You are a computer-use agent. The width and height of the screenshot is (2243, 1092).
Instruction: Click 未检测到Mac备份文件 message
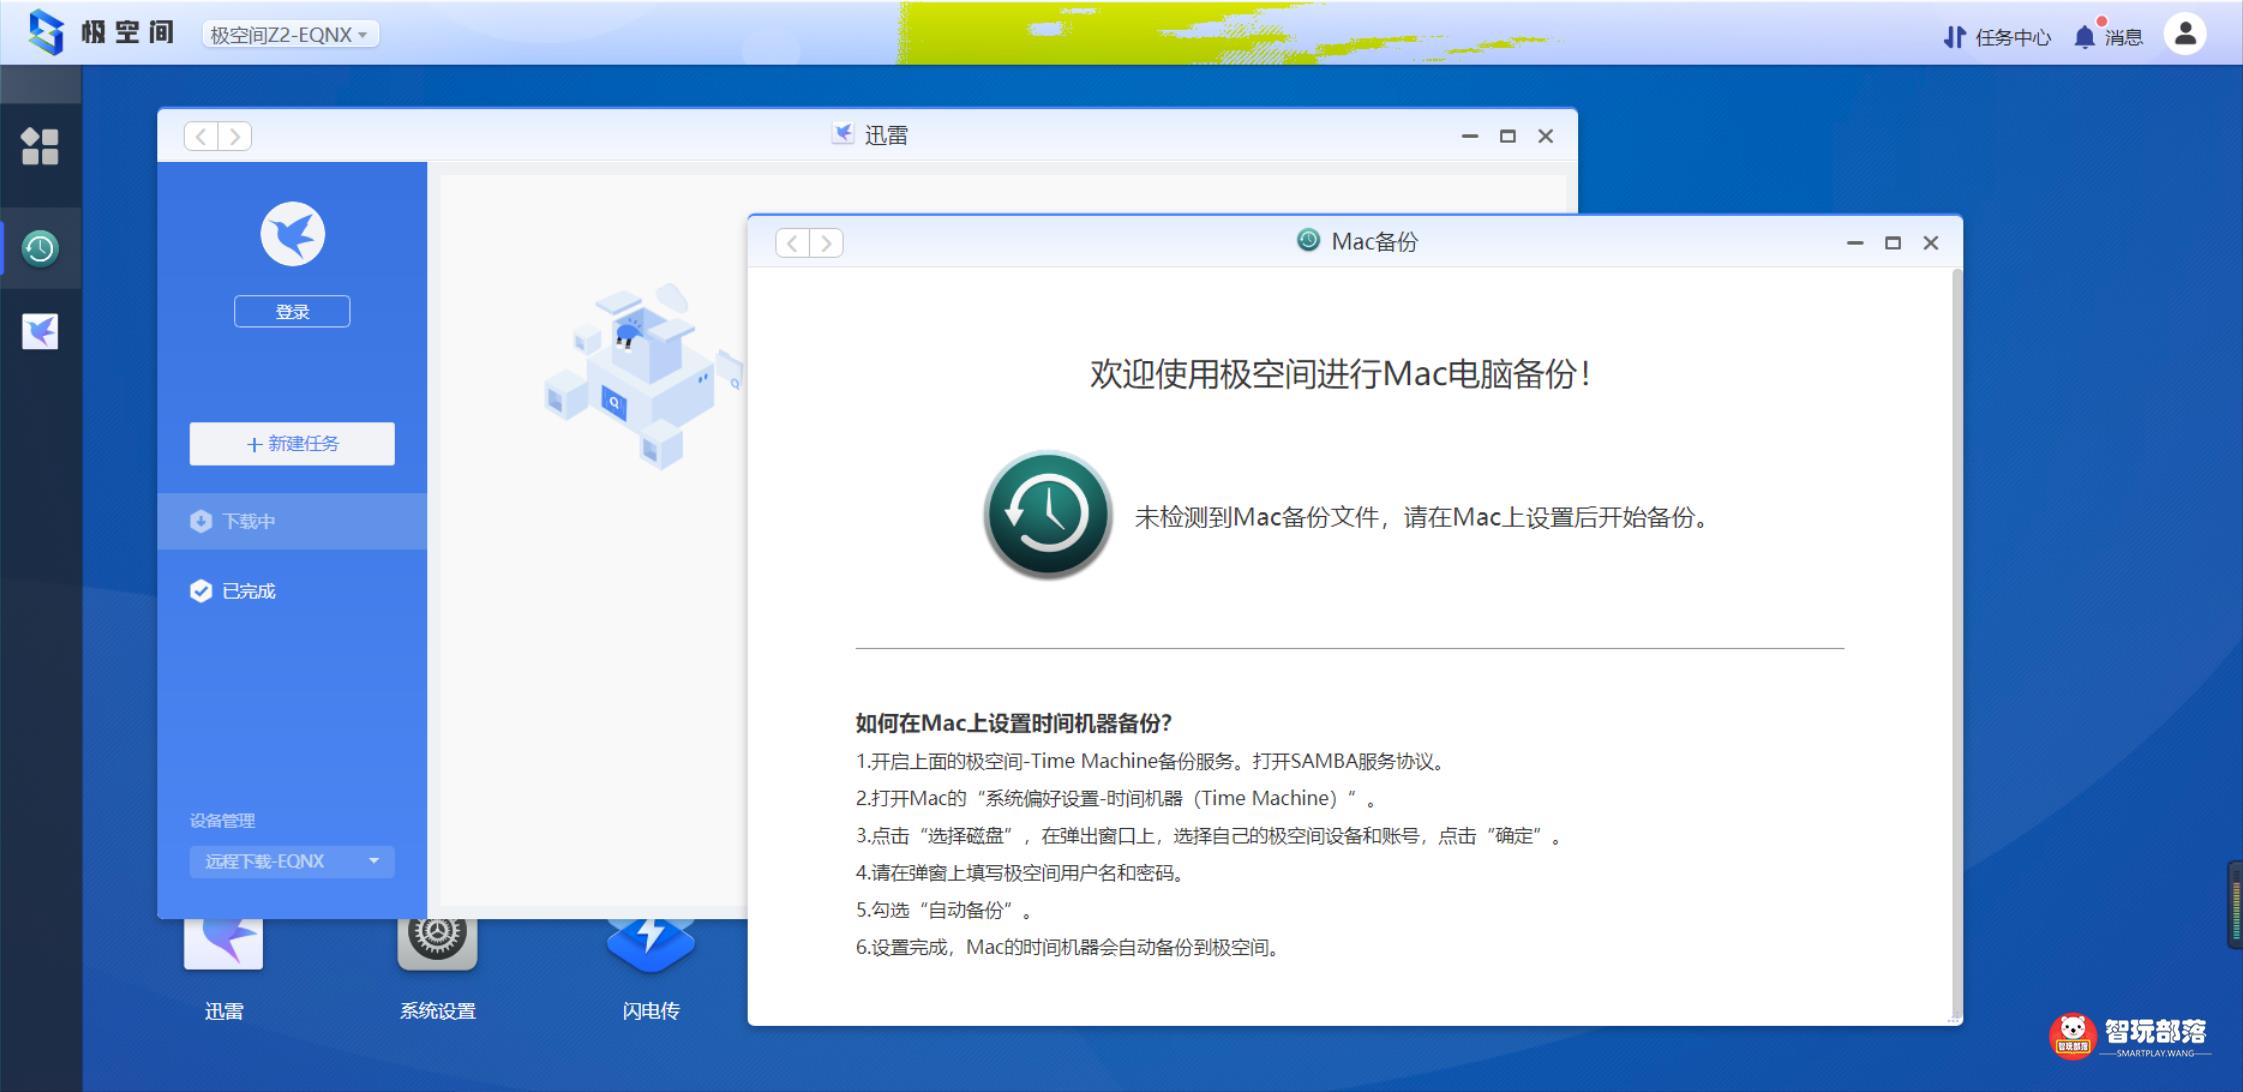coord(1423,517)
